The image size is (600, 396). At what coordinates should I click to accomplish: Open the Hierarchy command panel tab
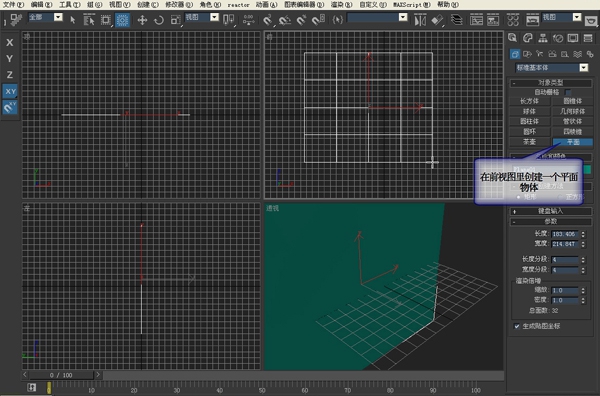tap(543, 38)
